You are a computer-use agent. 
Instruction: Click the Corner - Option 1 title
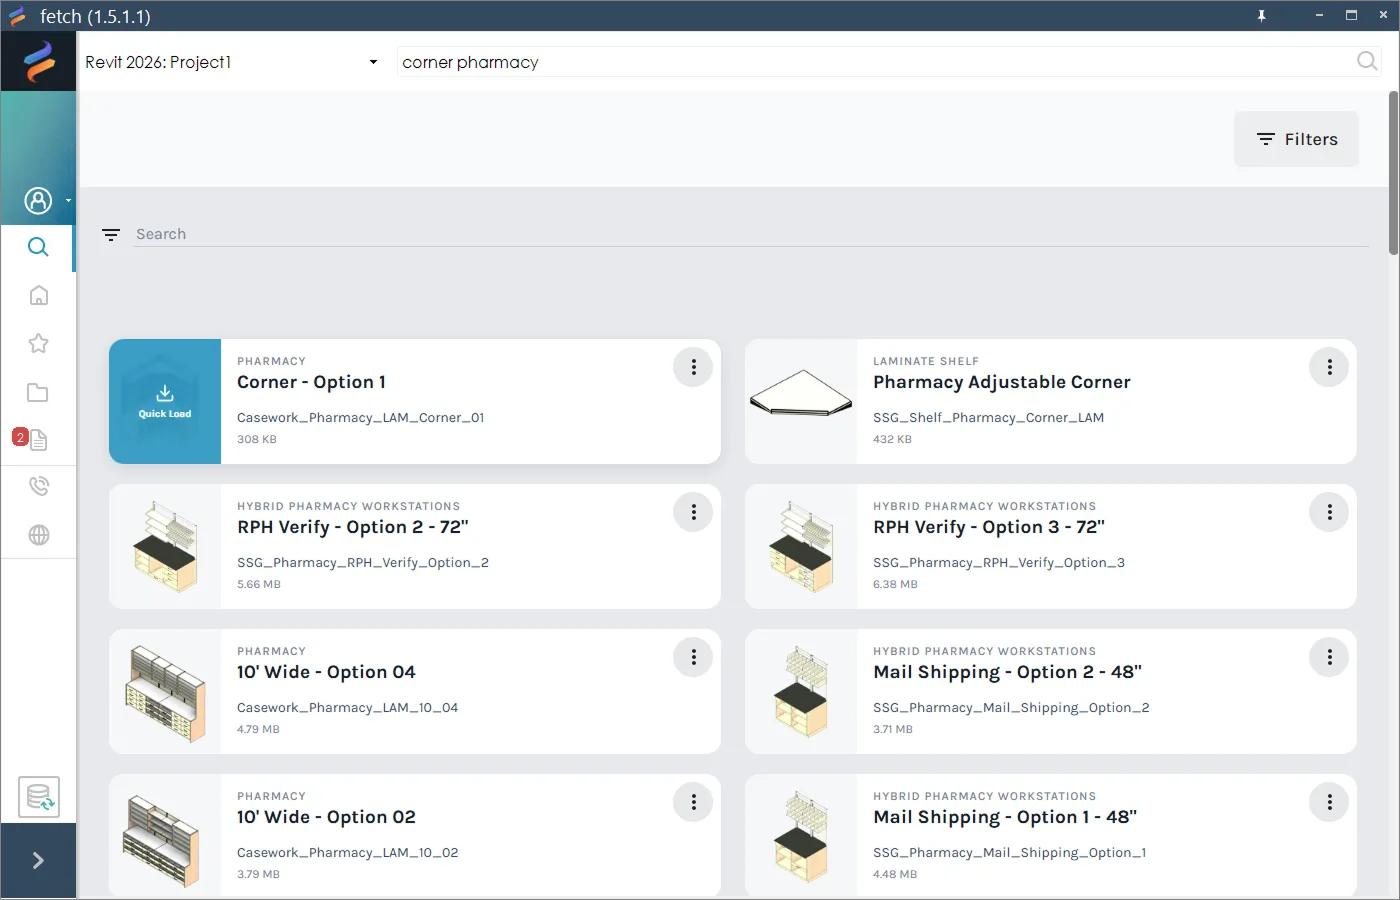pos(311,382)
